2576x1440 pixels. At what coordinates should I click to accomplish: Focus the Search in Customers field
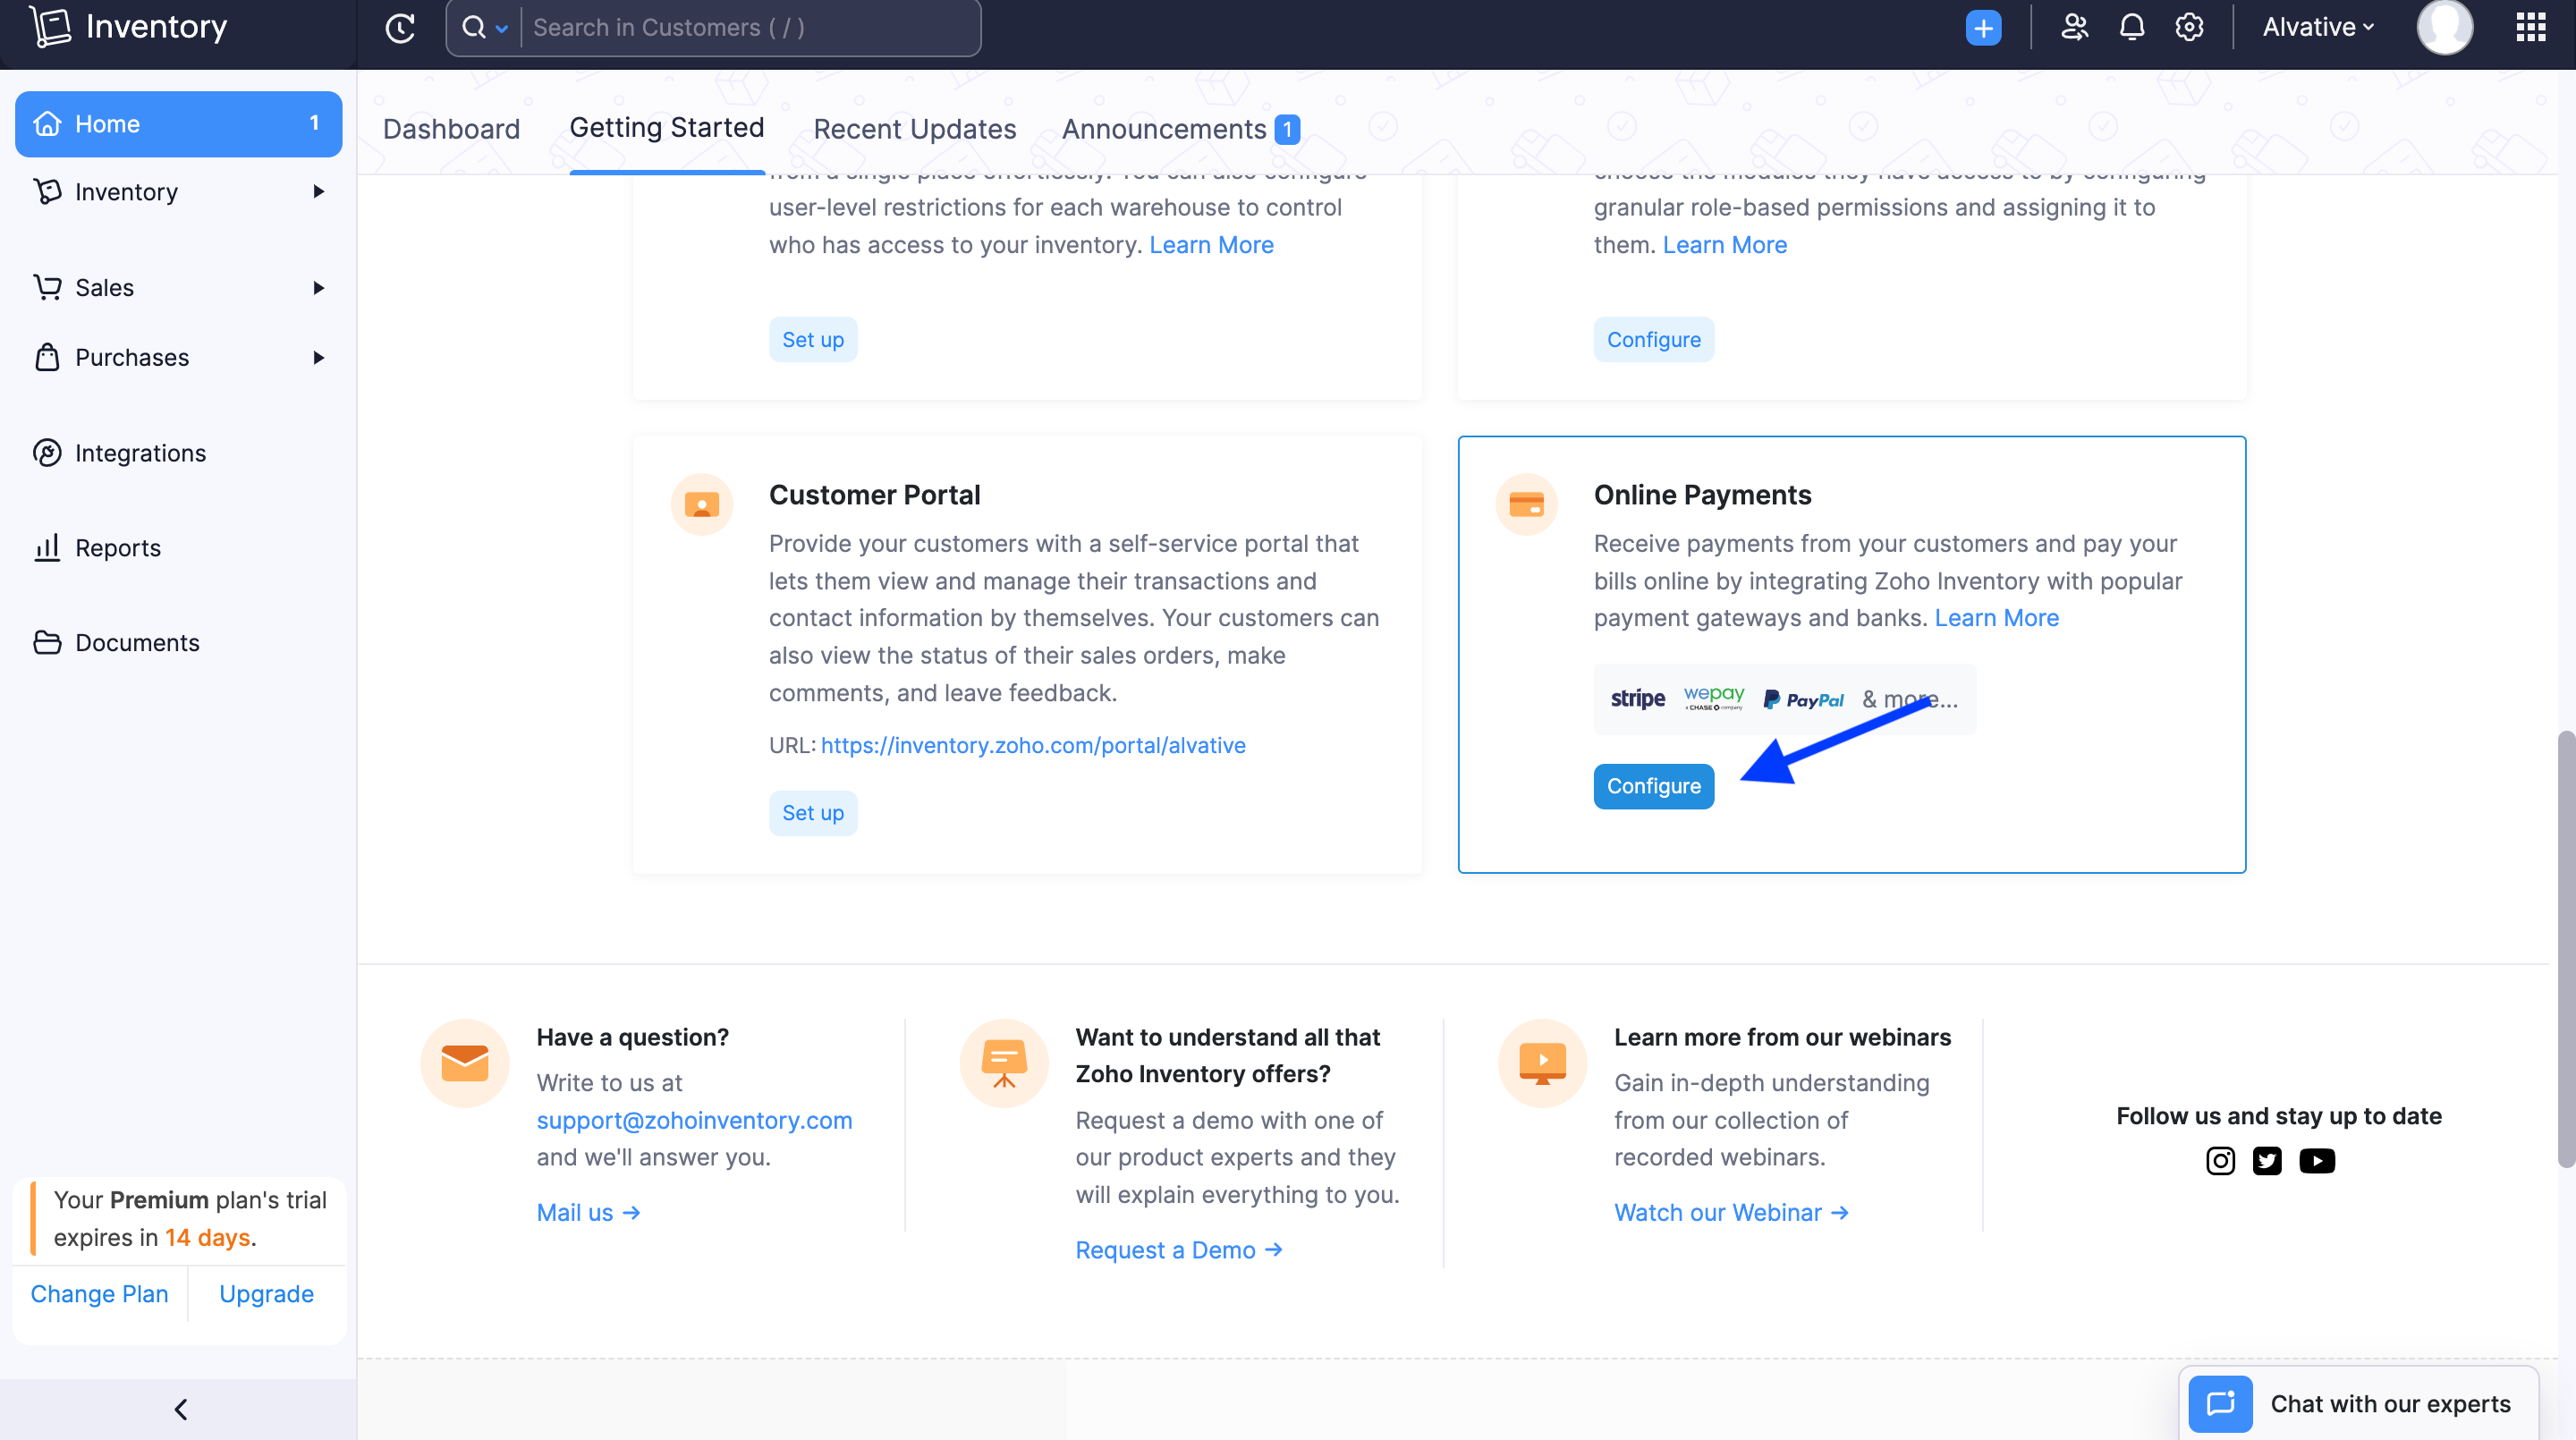(750, 28)
